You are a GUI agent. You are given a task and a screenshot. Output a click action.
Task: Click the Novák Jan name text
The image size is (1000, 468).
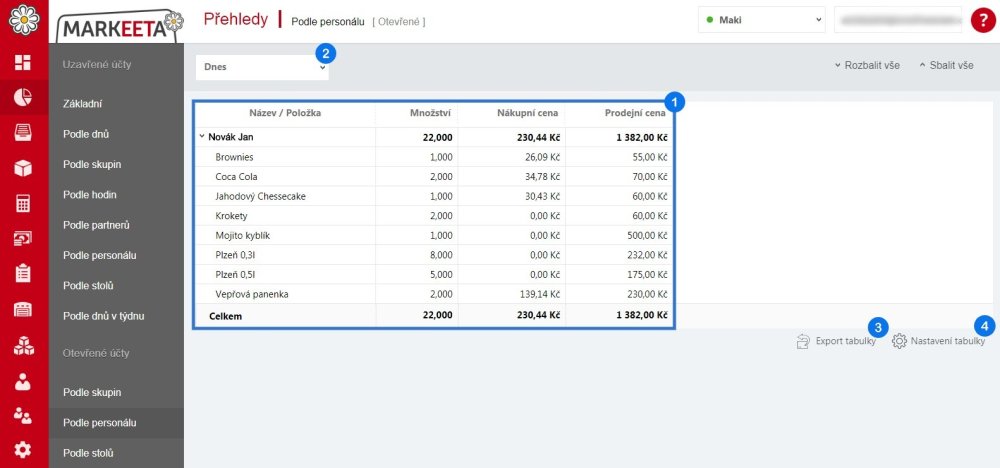231,136
